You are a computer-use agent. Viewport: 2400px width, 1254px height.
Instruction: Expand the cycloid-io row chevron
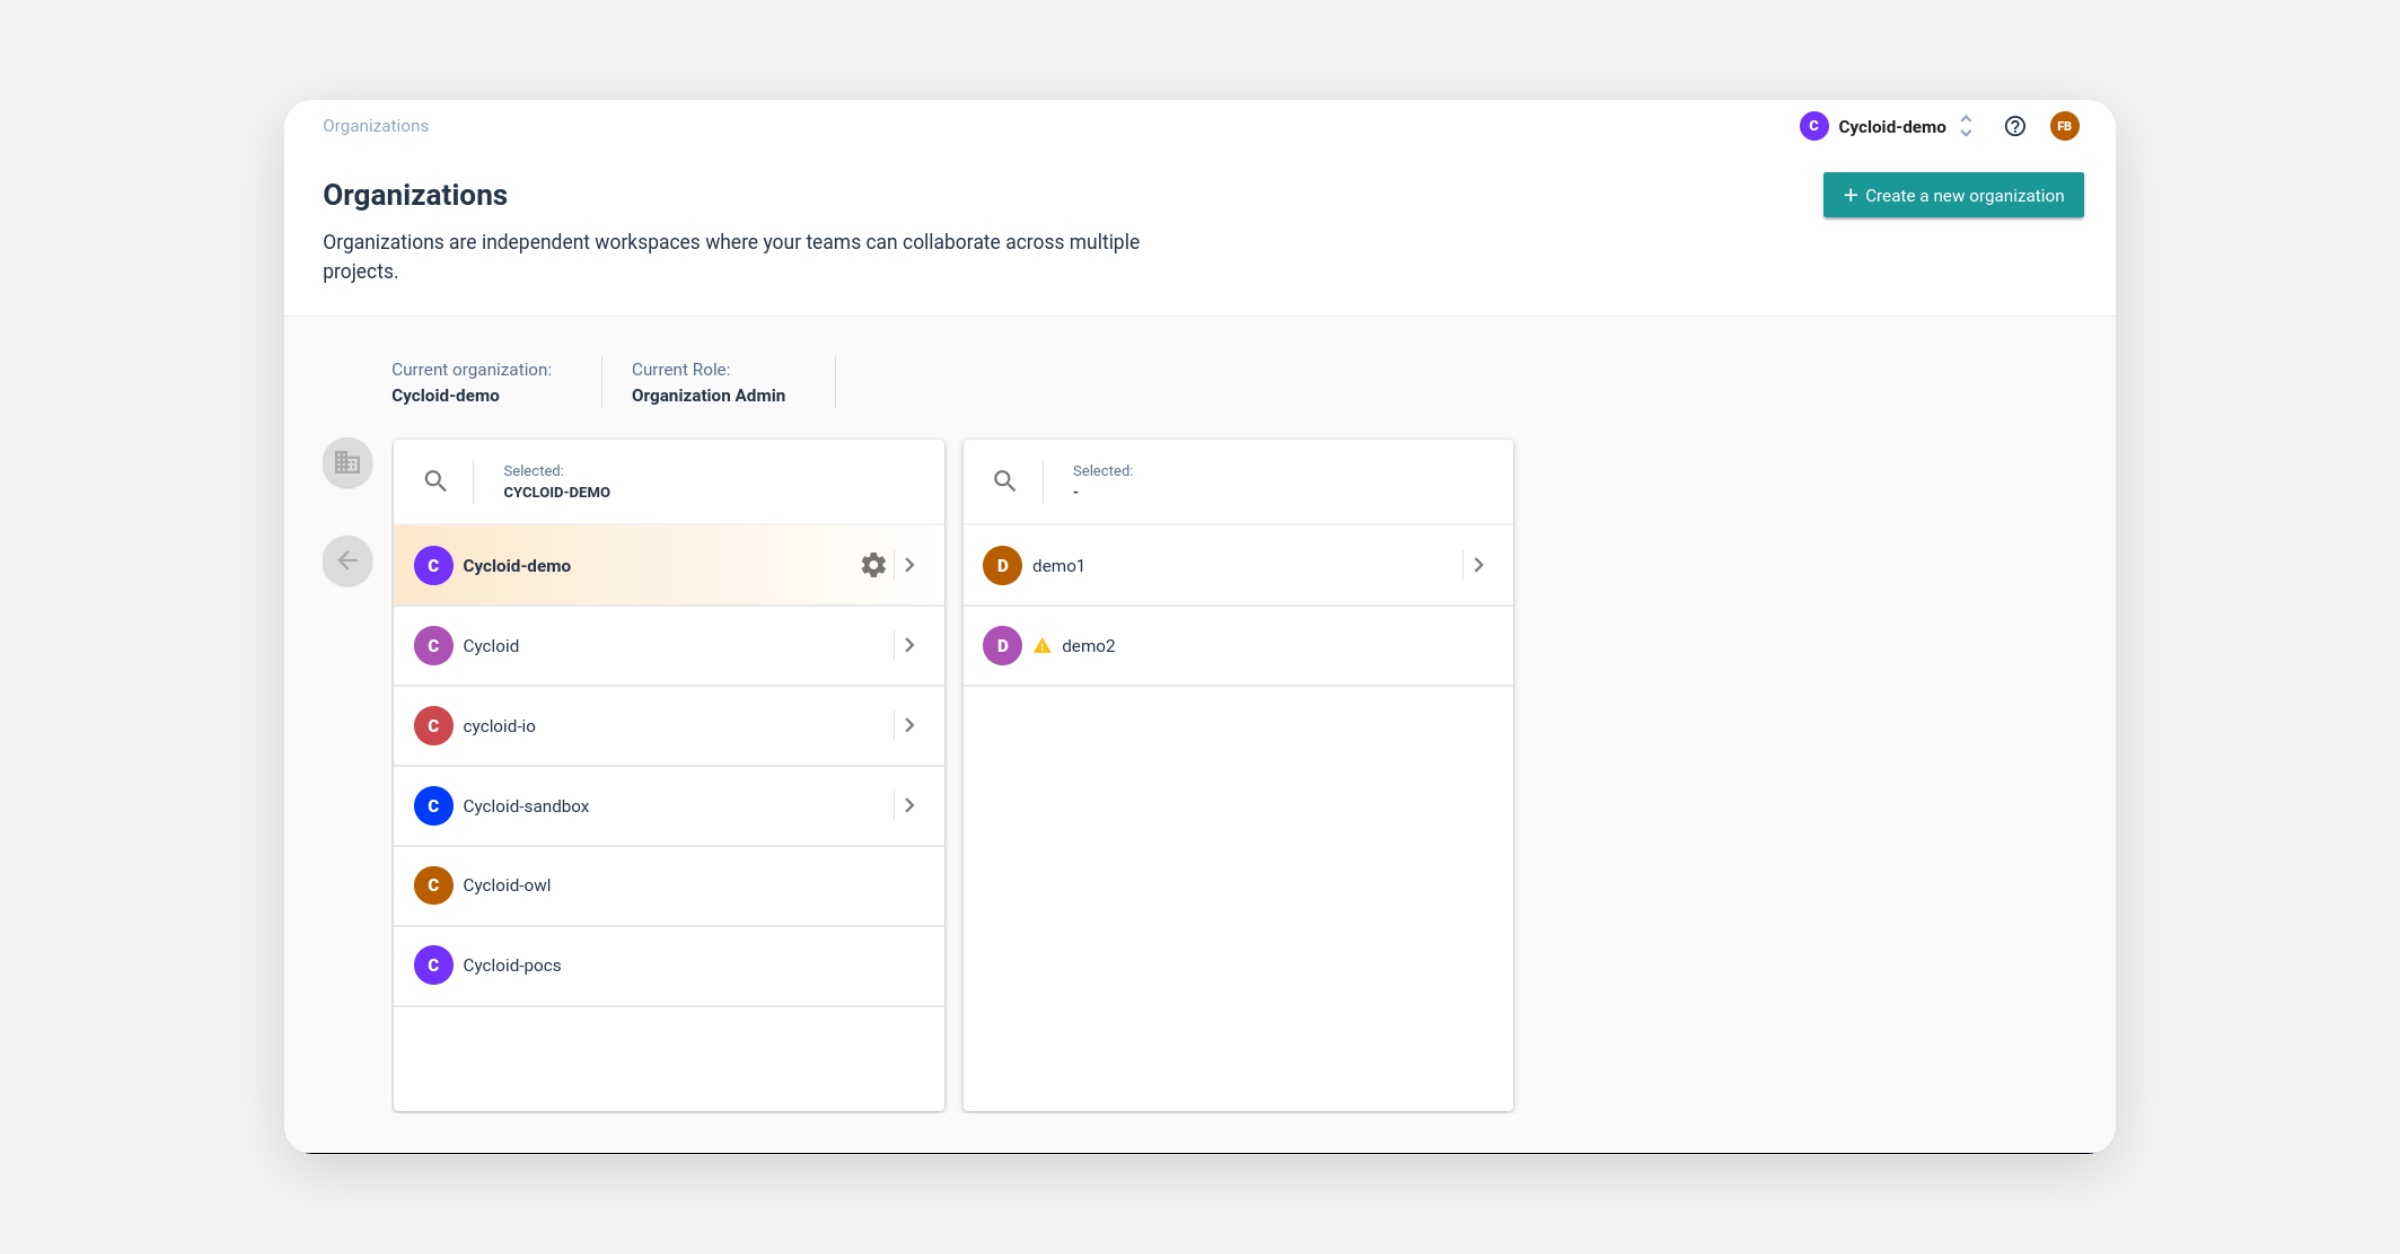tap(910, 725)
